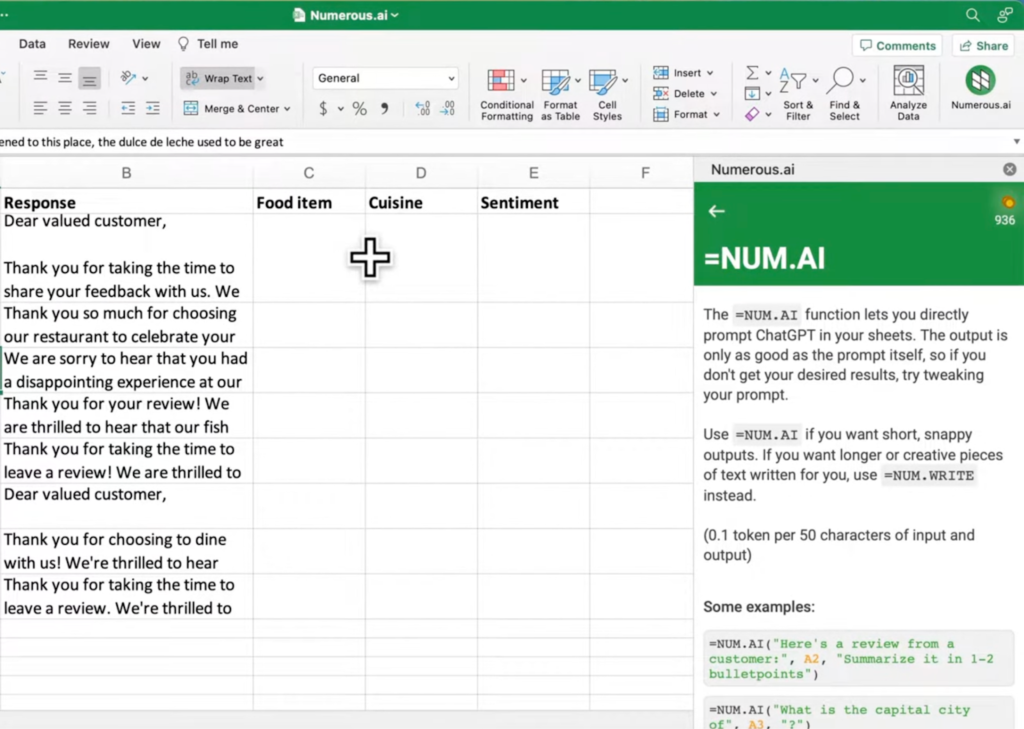Toggle center horizontal text alignment
1024x729 pixels.
(x=65, y=108)
